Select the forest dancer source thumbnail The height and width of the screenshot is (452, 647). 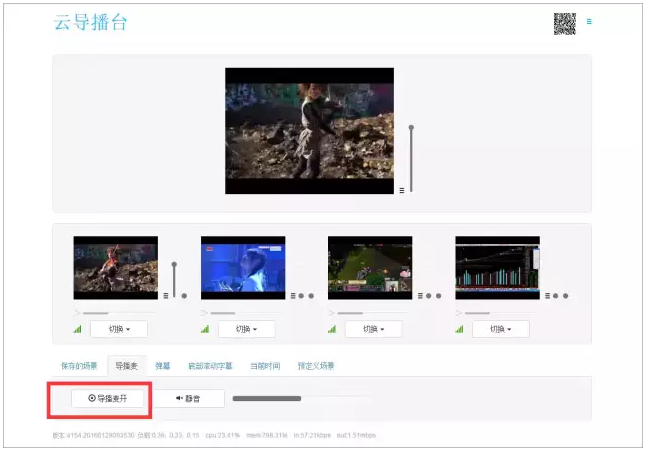tap(116, 267)
